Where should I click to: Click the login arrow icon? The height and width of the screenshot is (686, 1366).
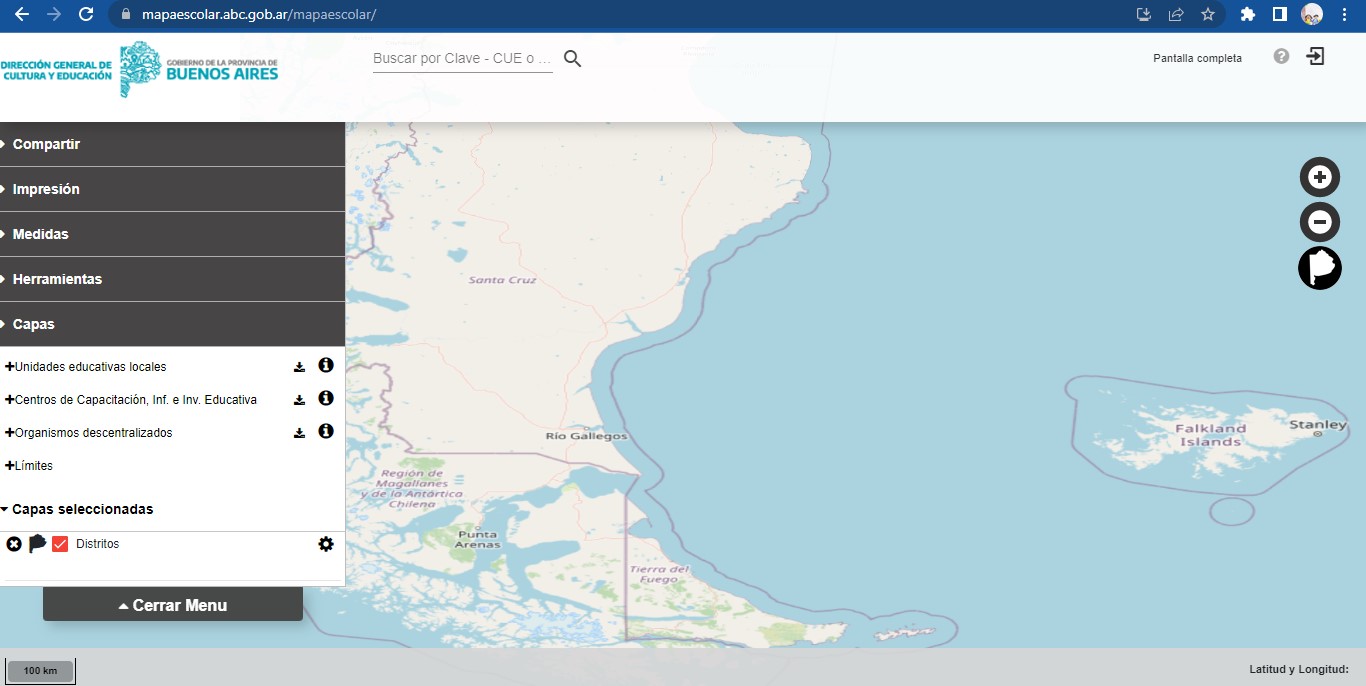tap(1316, 56)
